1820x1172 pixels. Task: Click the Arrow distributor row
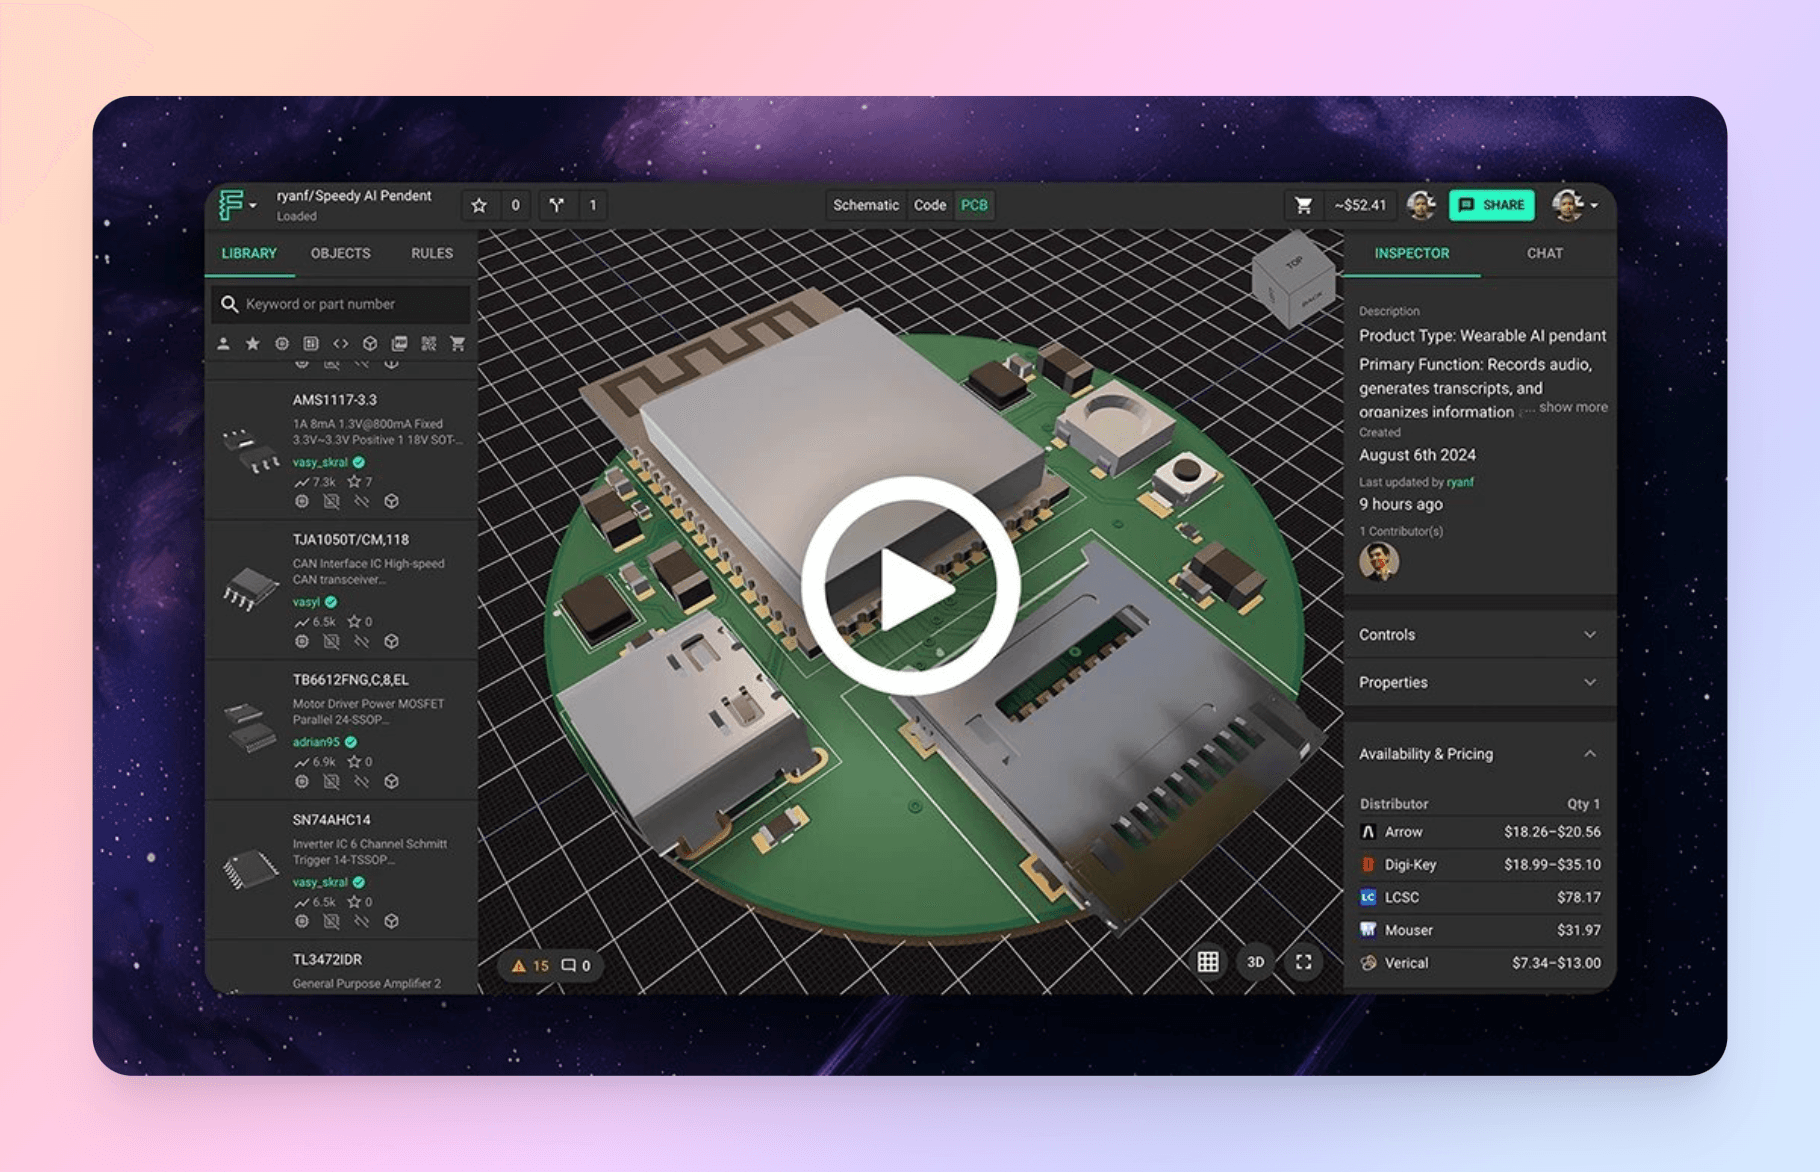(x=1479, y=832)
